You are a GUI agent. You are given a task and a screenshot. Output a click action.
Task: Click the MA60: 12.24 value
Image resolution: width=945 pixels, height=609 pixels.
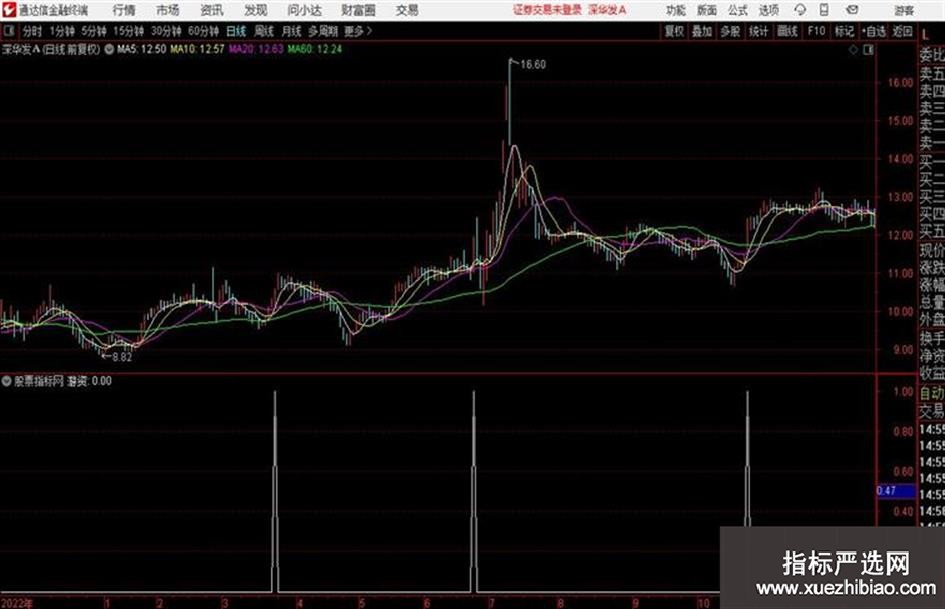tap(315, 49)
